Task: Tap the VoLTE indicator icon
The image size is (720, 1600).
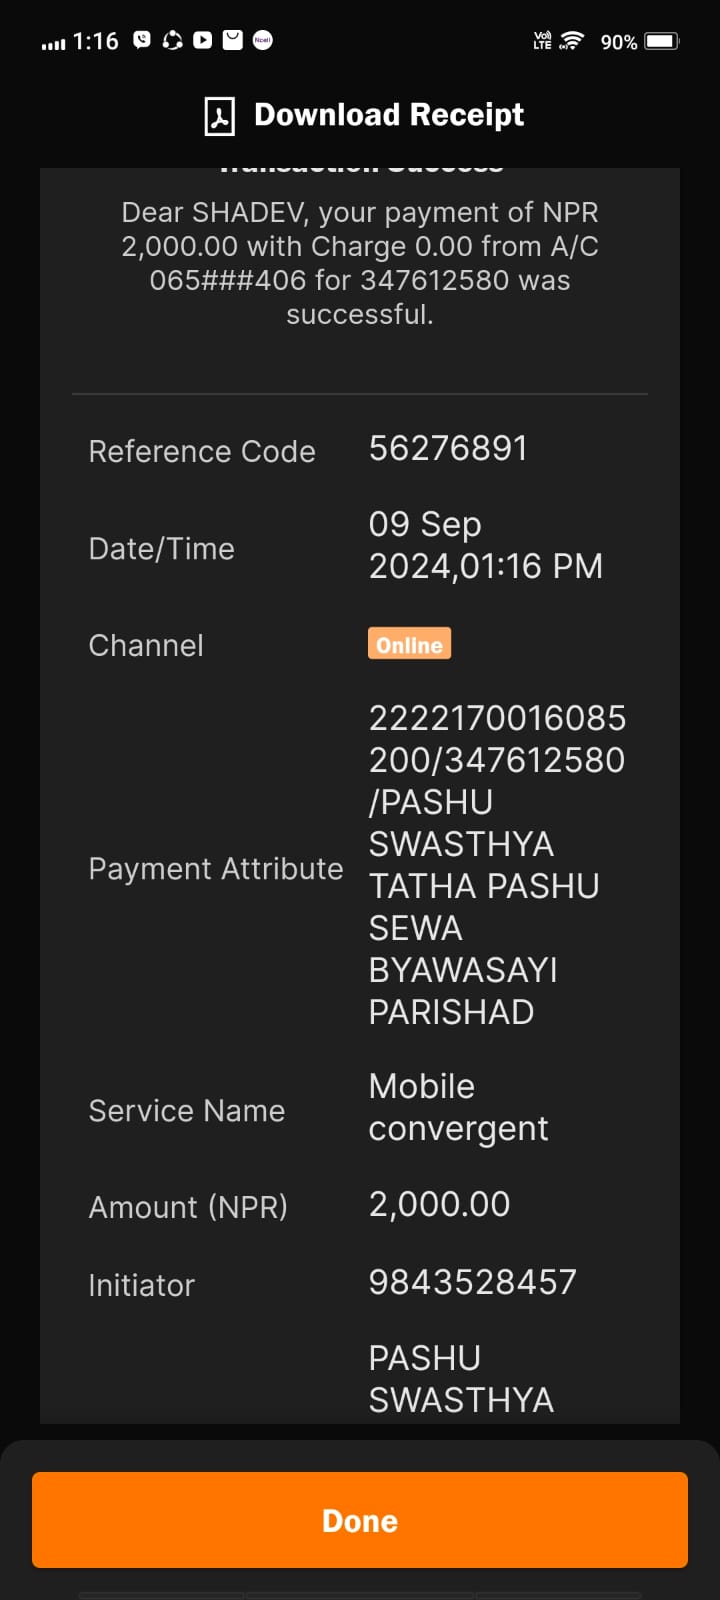Action: pyautogui.click(x=543, y=41)
